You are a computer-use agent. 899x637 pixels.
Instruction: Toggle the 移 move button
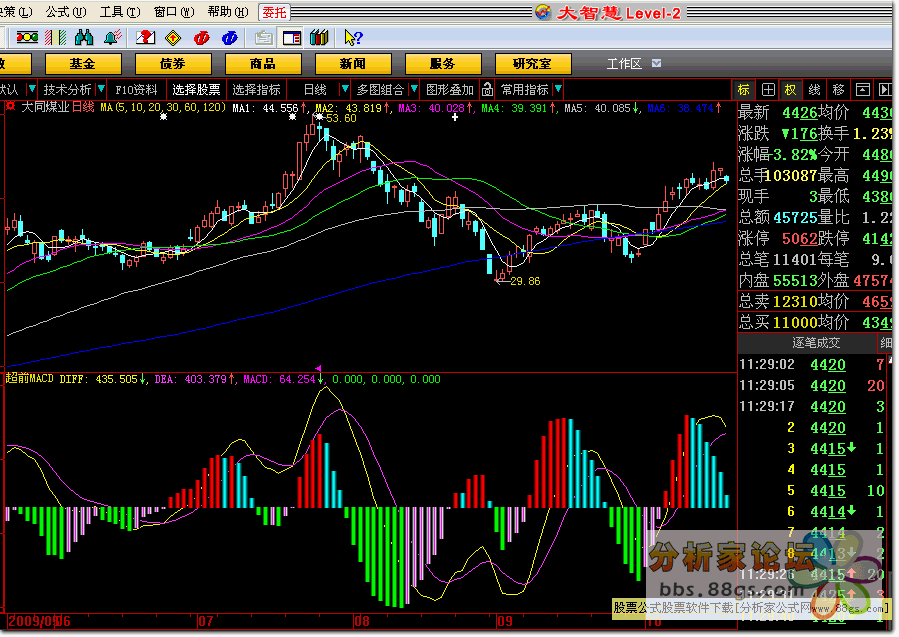(x=839, y=89)
